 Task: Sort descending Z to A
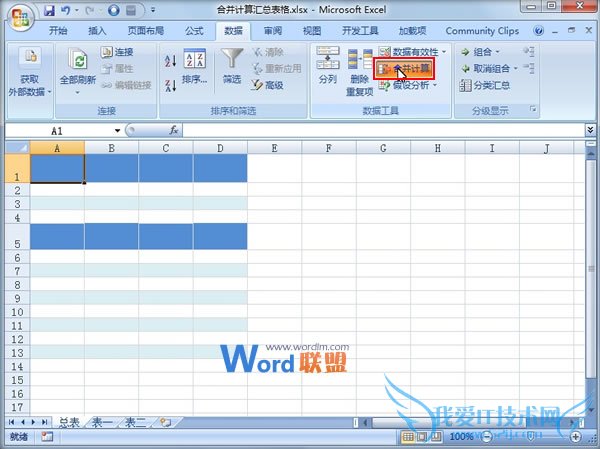click(170, 85)
